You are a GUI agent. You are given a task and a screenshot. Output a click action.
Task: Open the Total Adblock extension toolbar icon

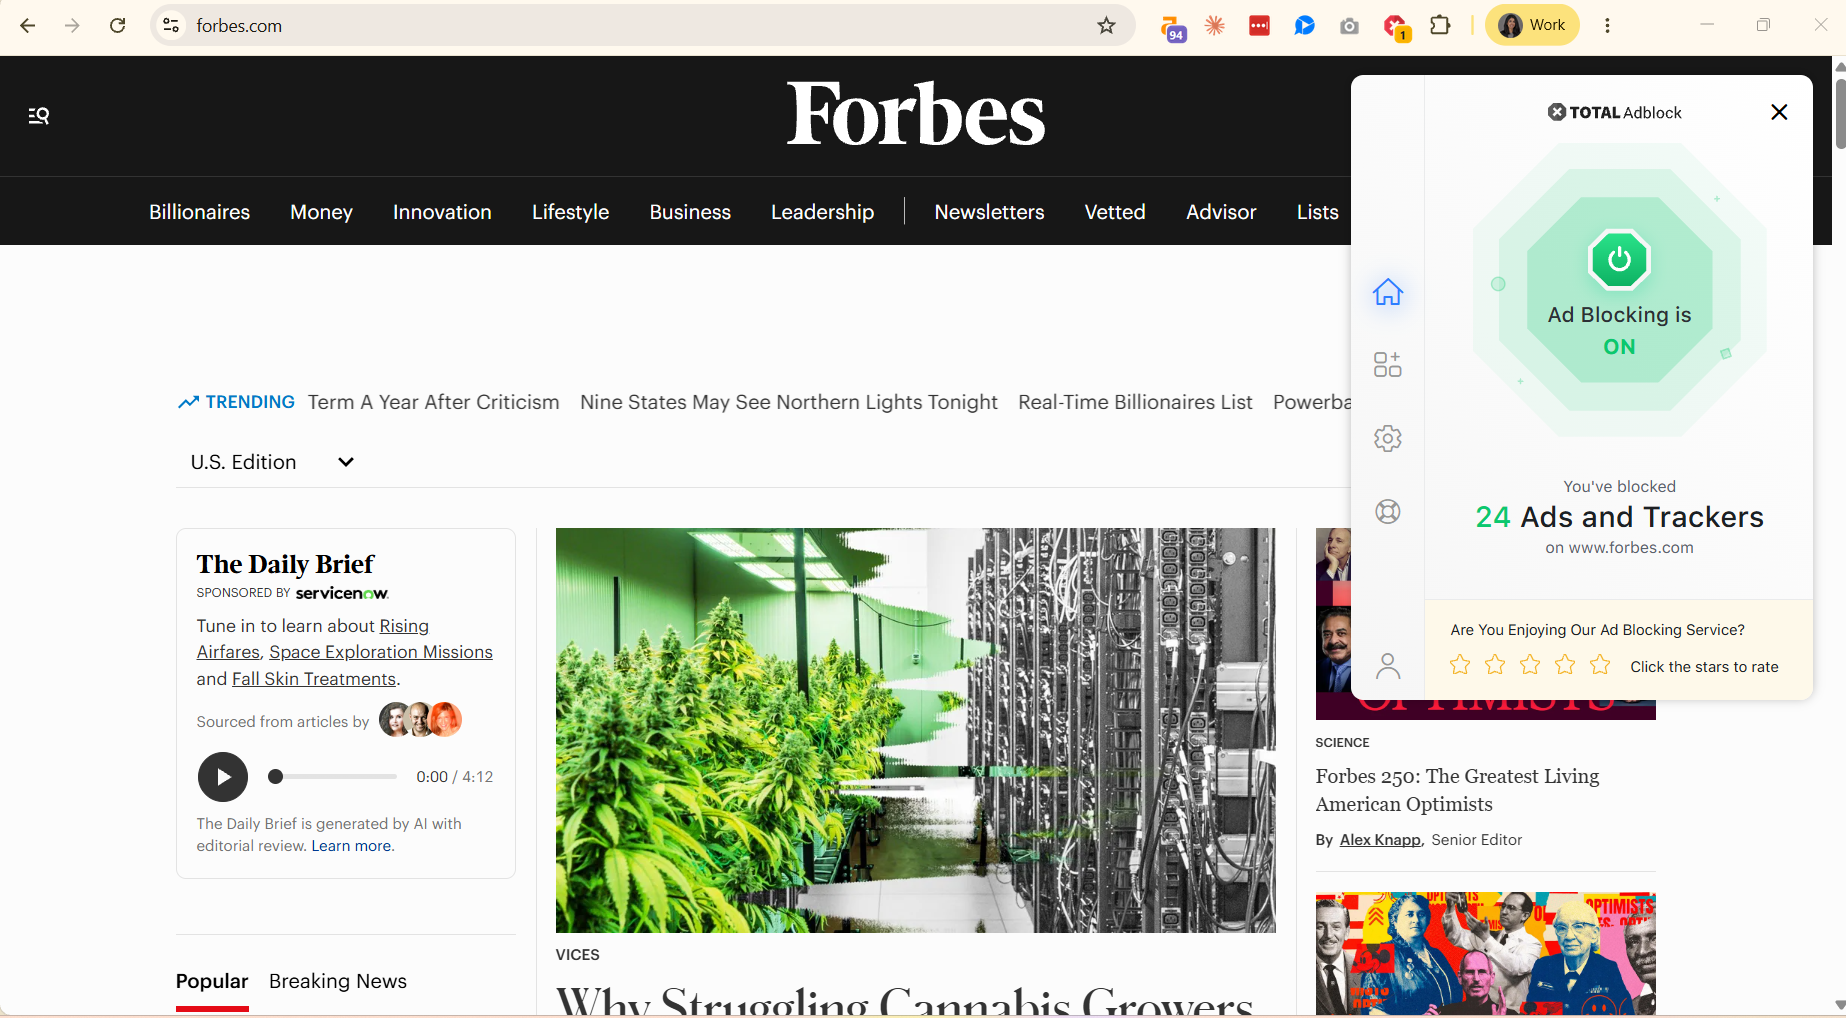click(1395, 27)
